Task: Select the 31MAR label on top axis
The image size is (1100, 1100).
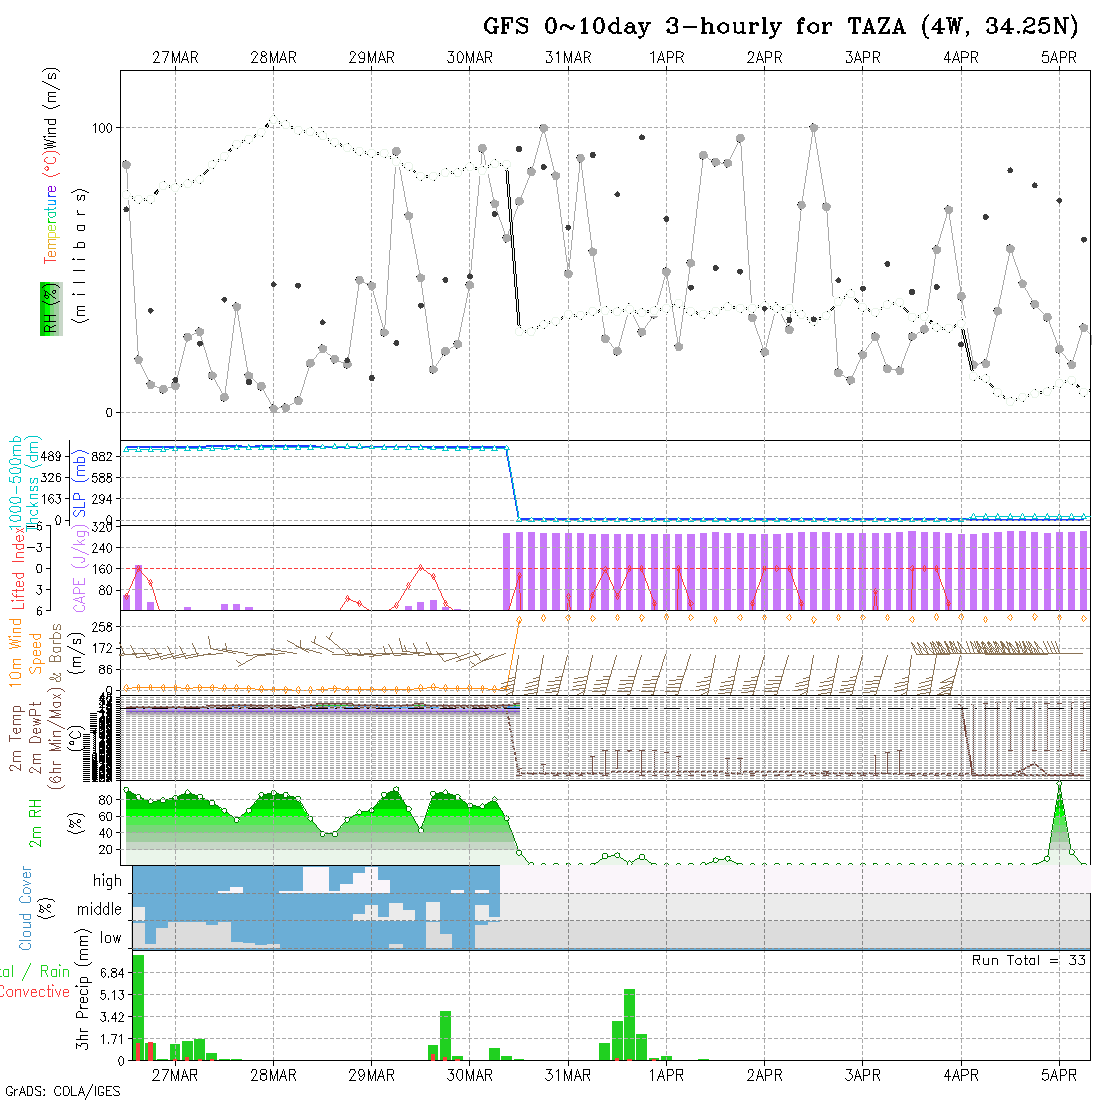Action: pyautogui.click(x=568, y=58)
